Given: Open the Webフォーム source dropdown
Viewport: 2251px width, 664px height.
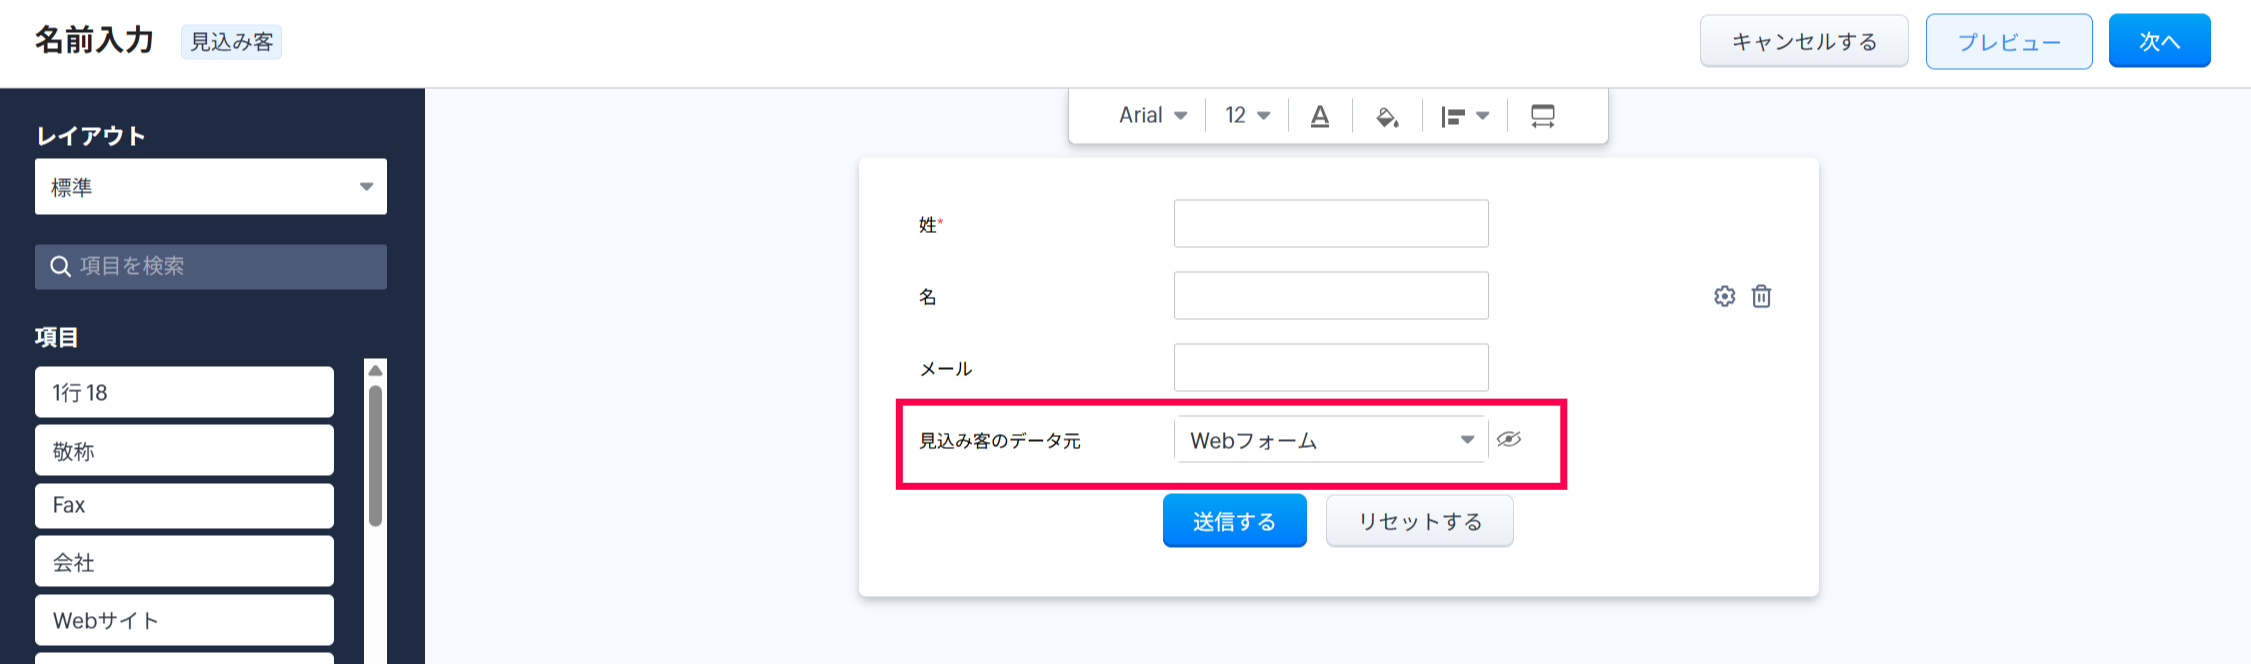Looking at the screenshot, I should pos(1330,440).
